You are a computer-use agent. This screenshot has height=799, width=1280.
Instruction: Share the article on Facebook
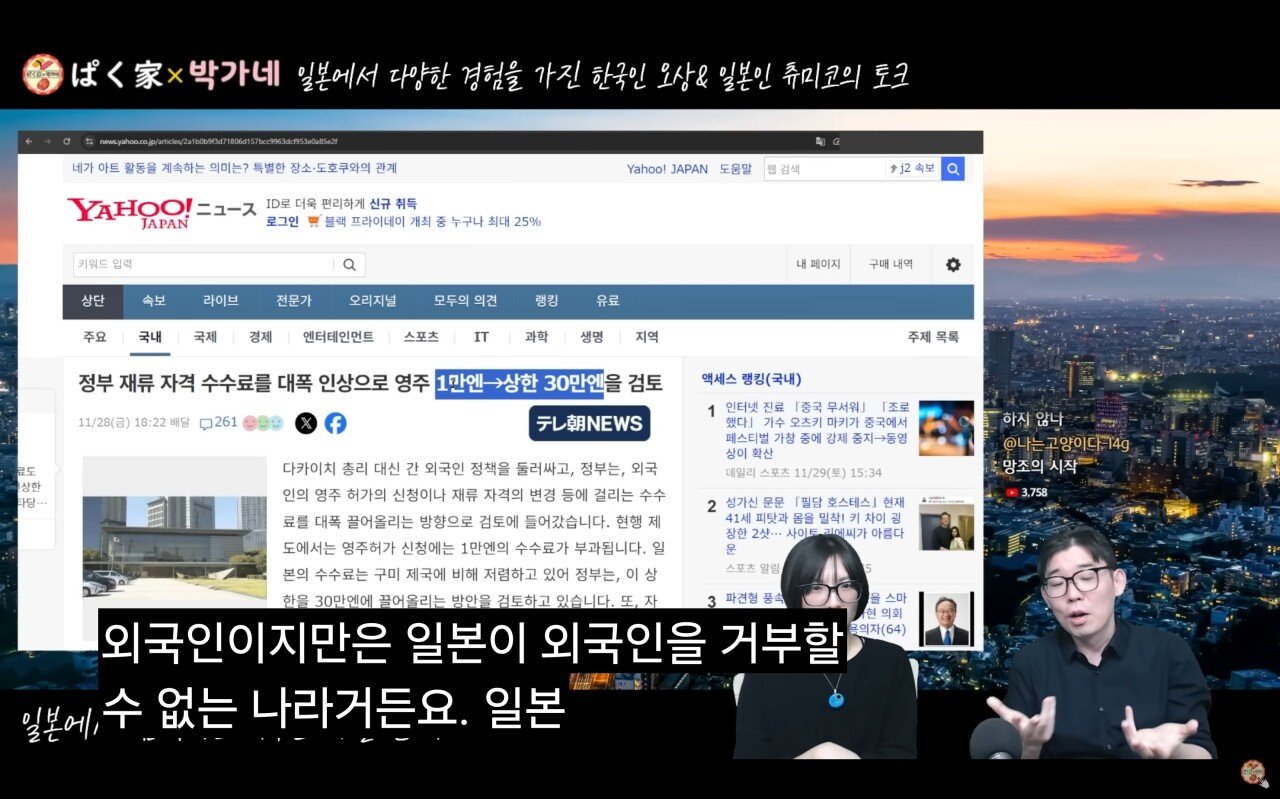point(336,423)
